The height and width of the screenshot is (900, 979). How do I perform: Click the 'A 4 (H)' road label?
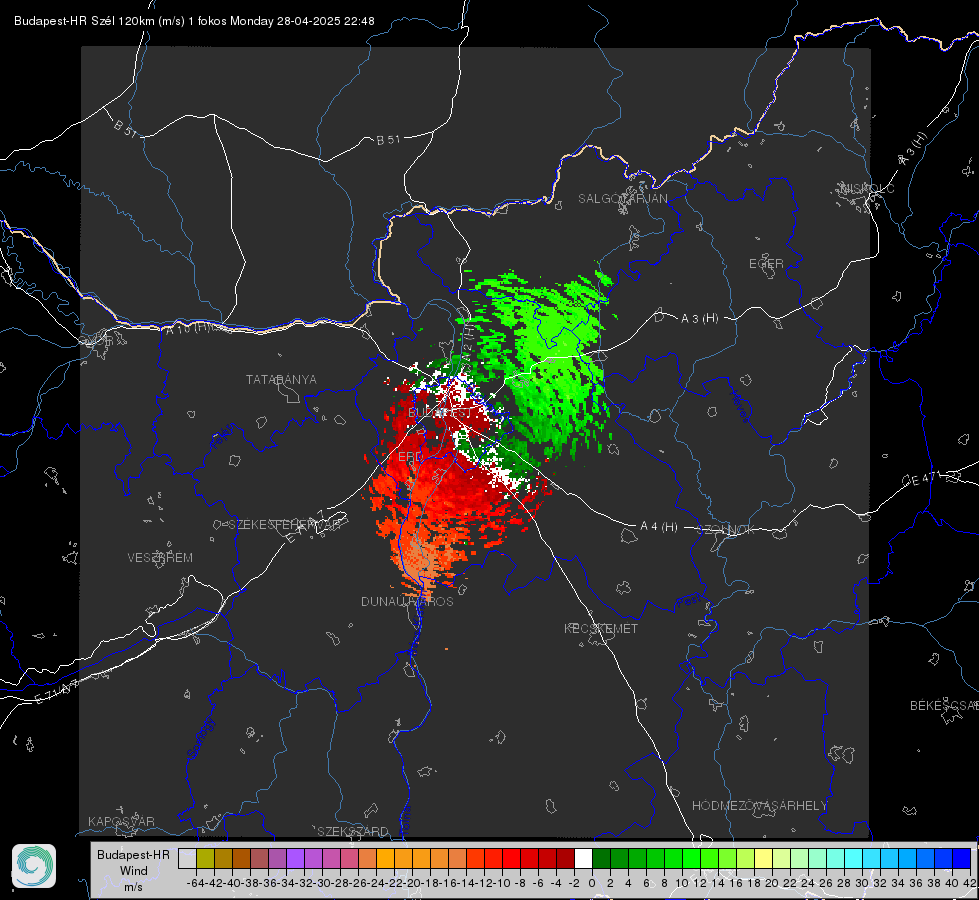[659, 527]
